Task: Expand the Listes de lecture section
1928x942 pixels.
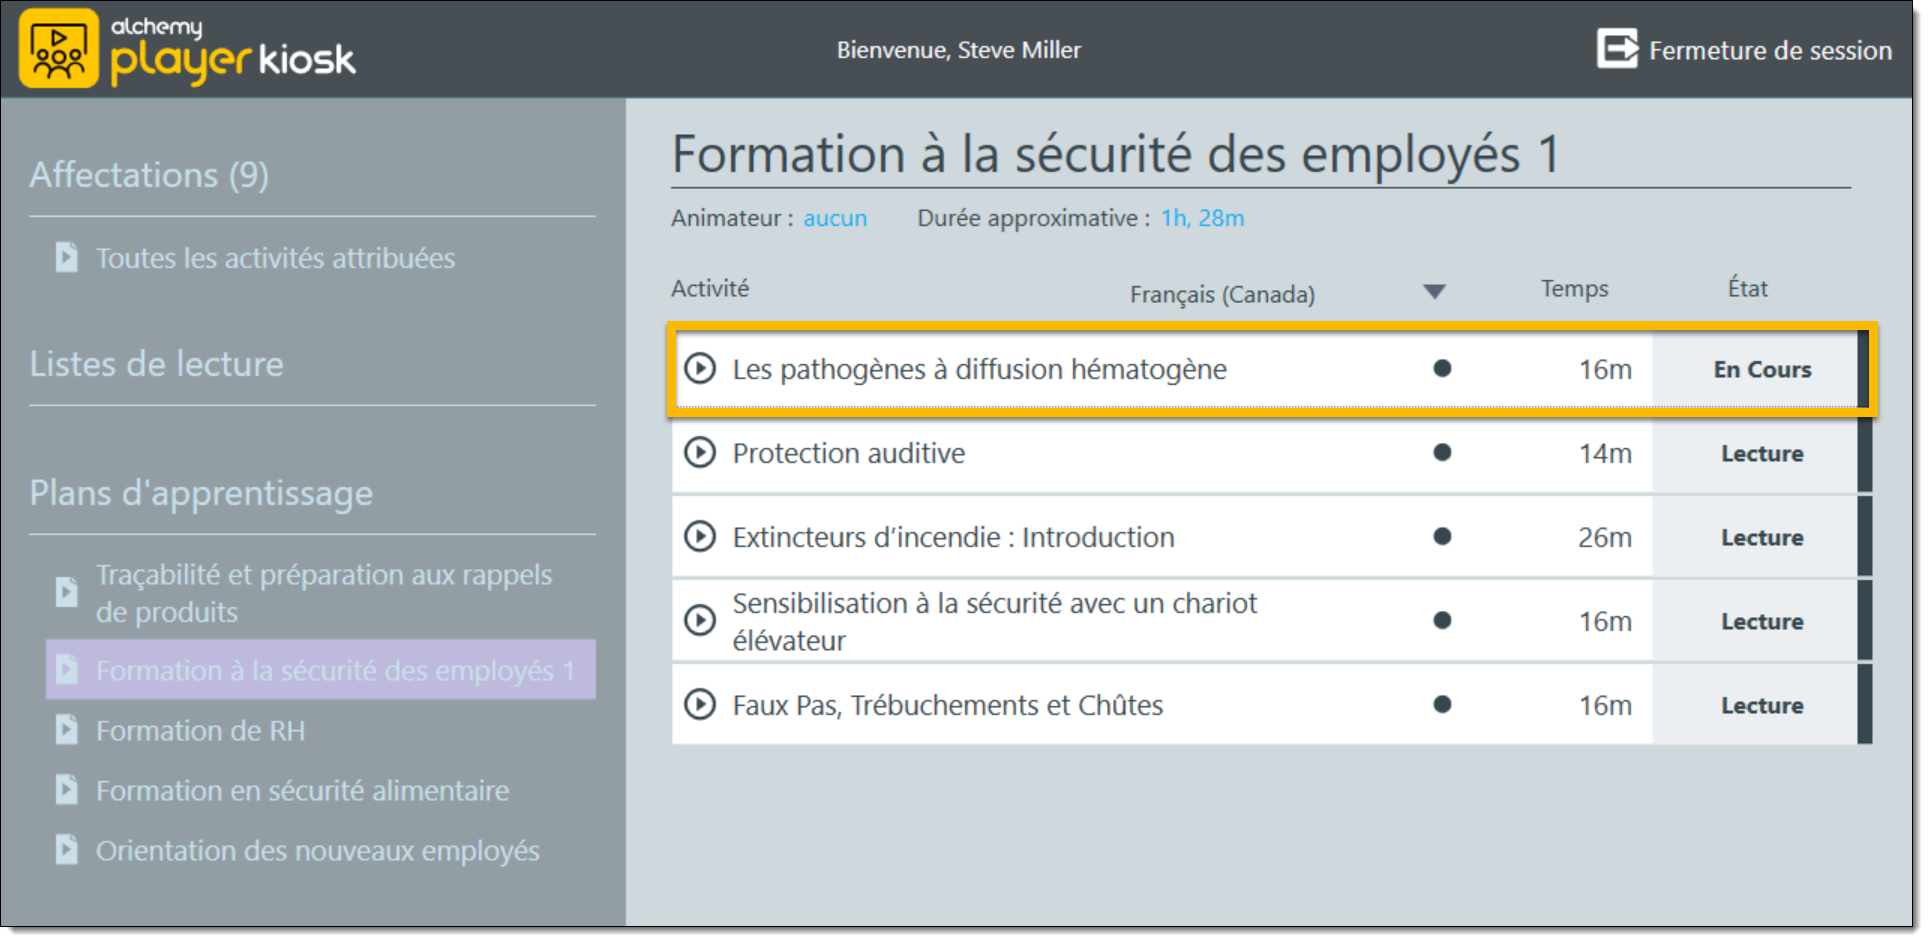Action: [x=157, y=364]
